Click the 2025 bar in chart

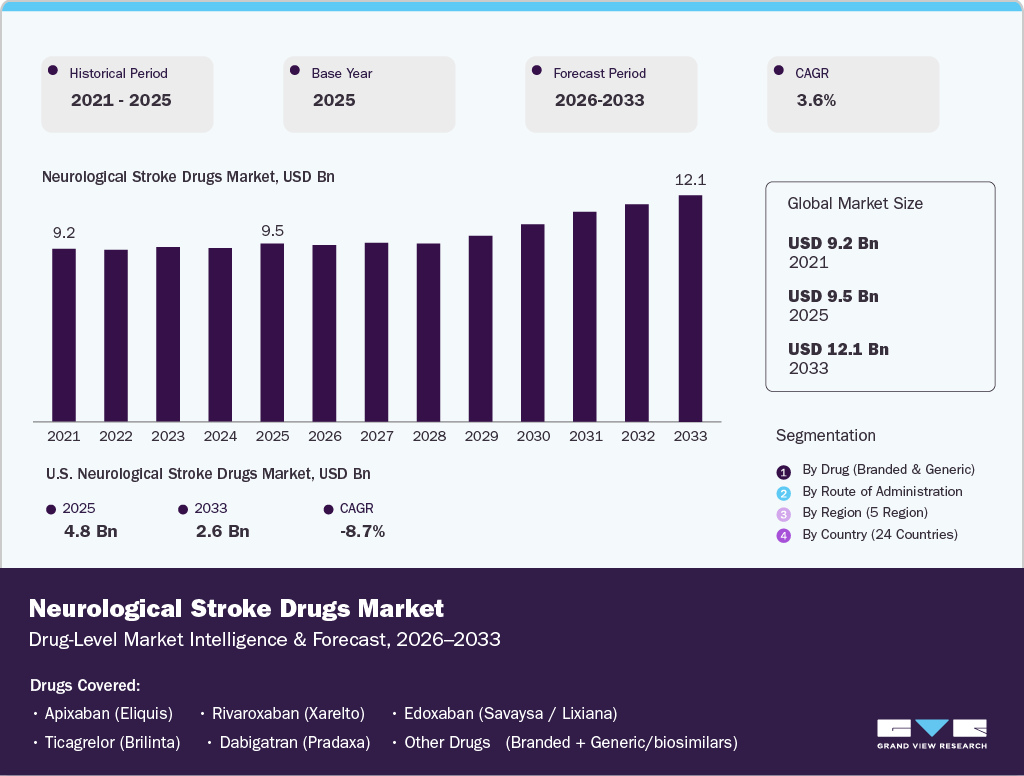(272, 332)
